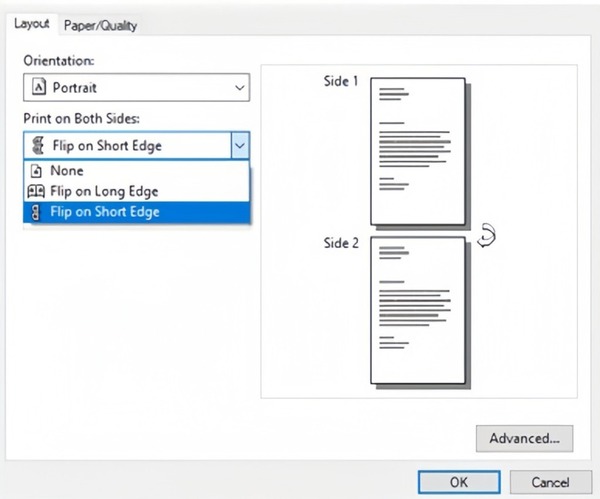Screen dimensions: 600x499
Task: Click the notepad icon beside Flip on Short Edge
Action: pyautogui.click(x=37, y=212)
